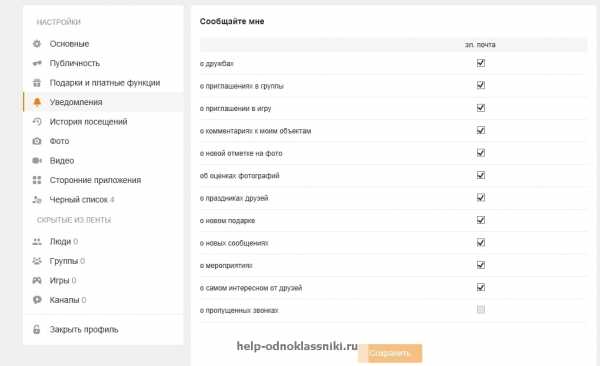The height and width of the screenshot is (366, 600).
Task: Click the orange bell Уведомления icon
Action: (37, 102)
